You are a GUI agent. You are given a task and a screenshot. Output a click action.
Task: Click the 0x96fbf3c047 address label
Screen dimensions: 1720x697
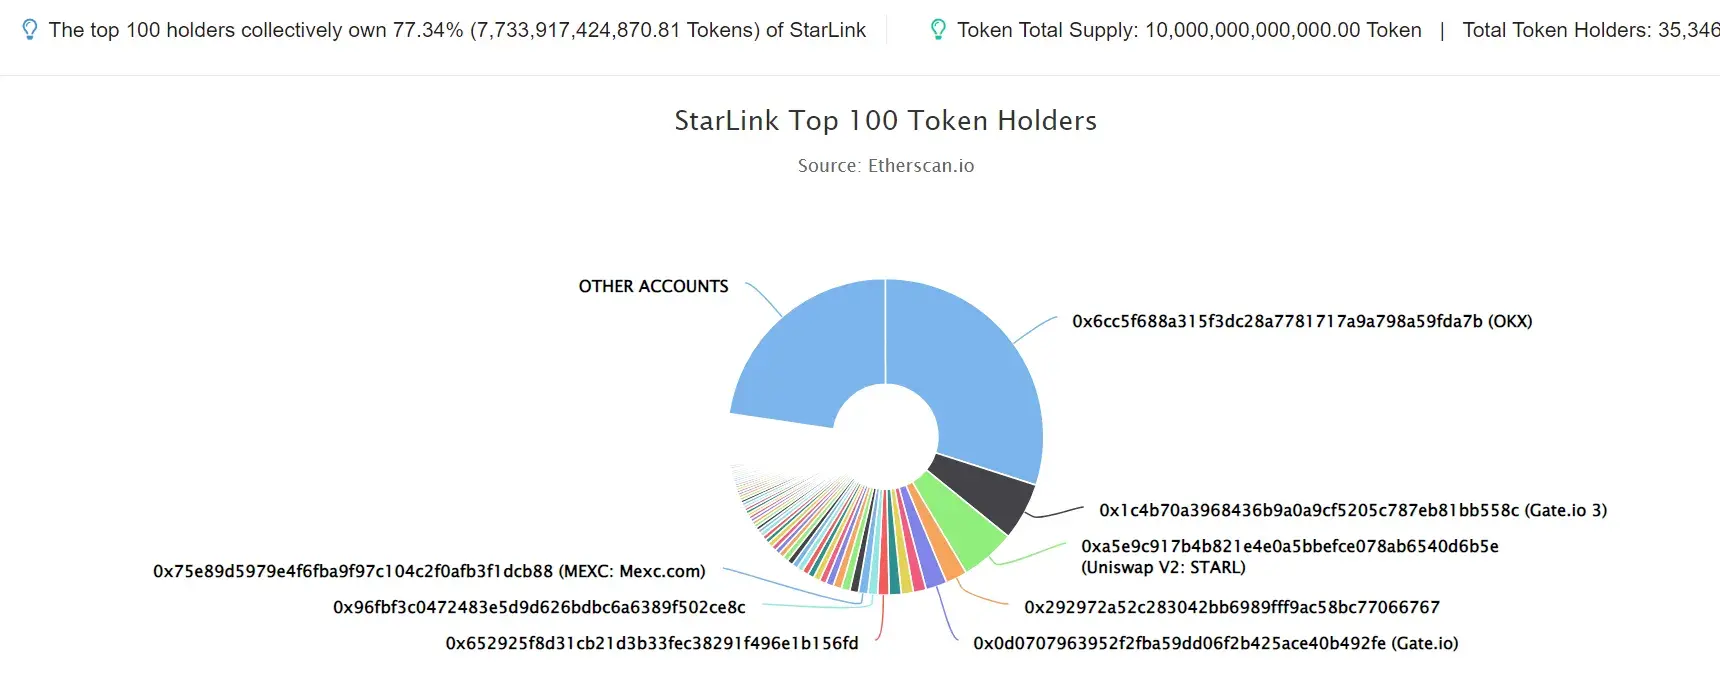[539, 607]
